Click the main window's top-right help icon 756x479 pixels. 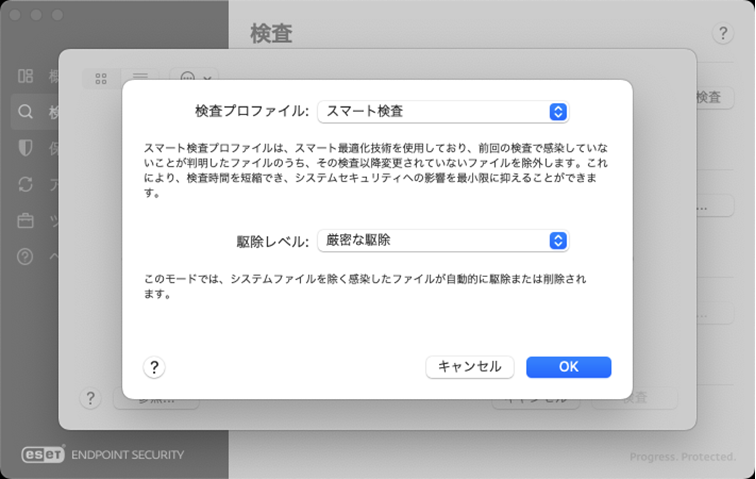click(722, 33)
